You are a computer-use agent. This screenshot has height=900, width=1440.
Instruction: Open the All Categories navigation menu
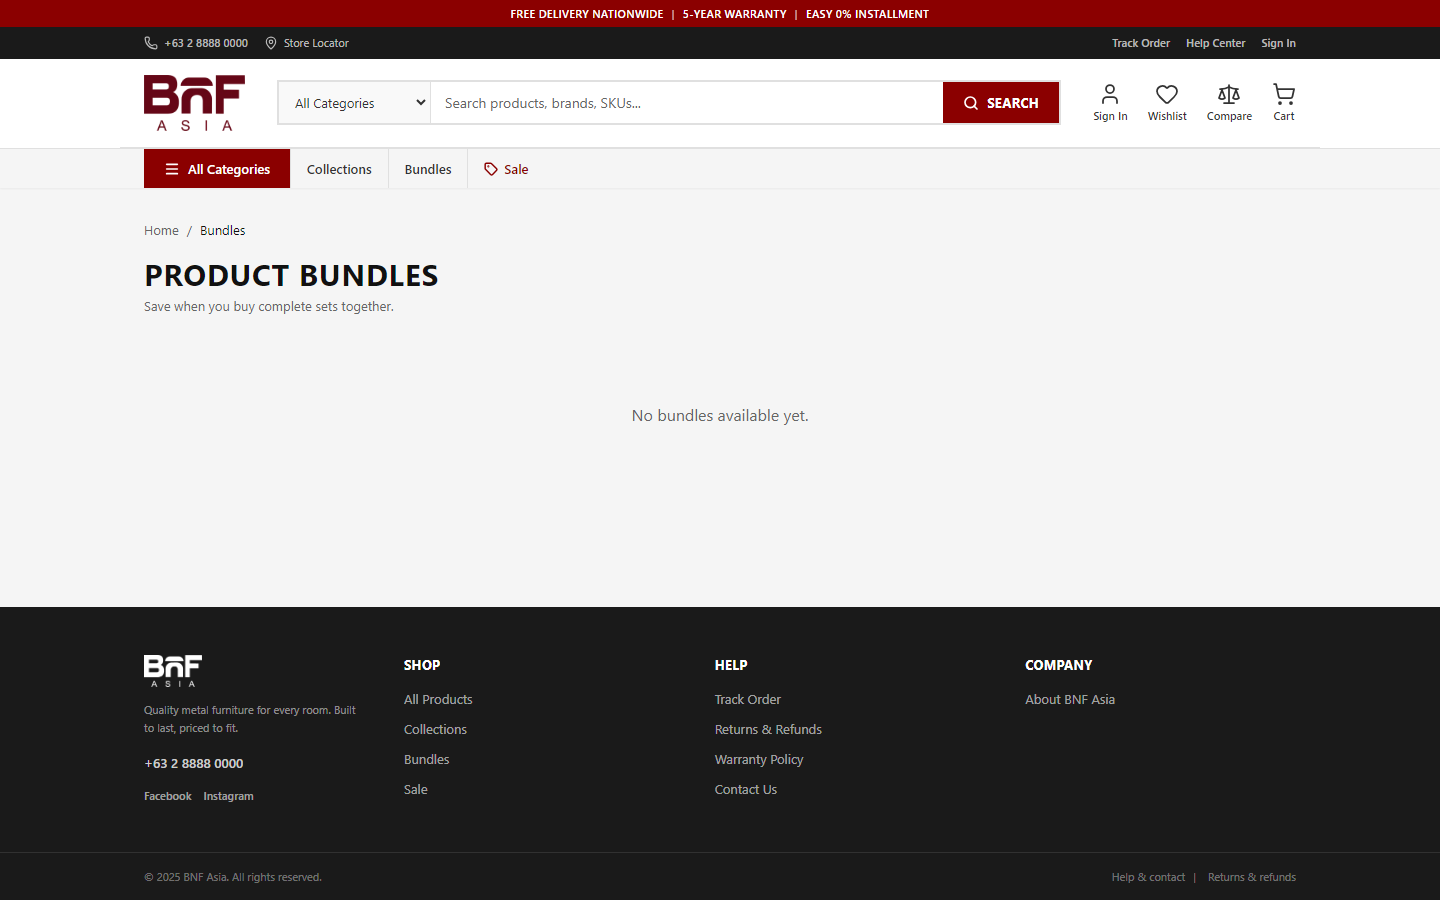pos(217,169)
